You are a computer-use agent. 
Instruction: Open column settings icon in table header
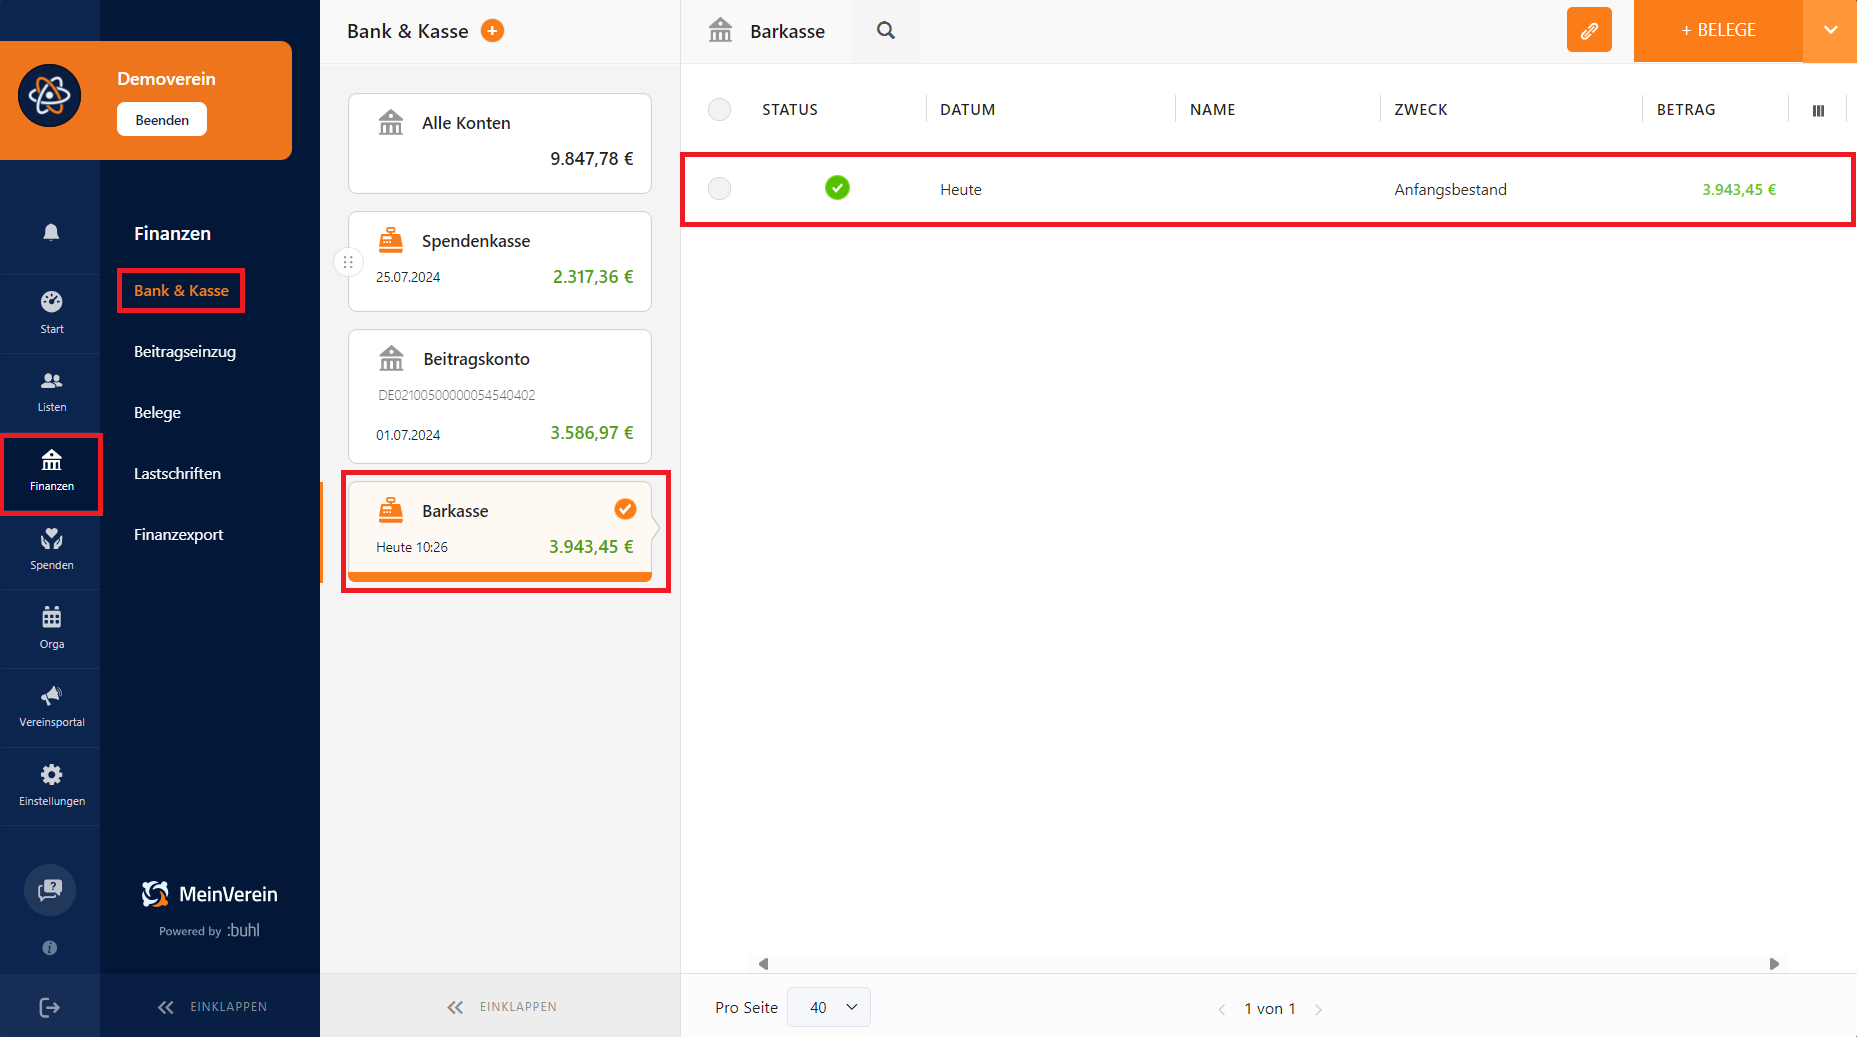pyautogui.click(x=1818, y=110)
